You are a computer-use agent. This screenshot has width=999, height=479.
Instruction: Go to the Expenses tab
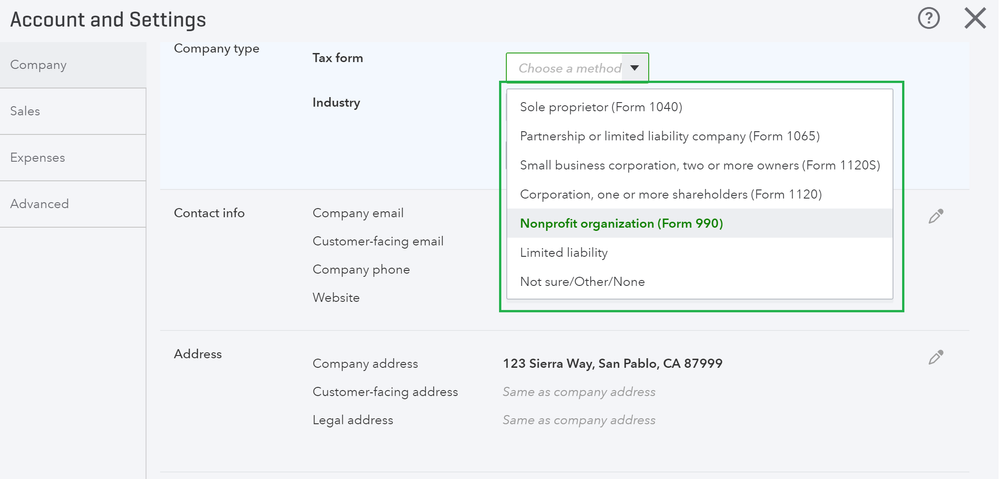click(x=37, y=157)
